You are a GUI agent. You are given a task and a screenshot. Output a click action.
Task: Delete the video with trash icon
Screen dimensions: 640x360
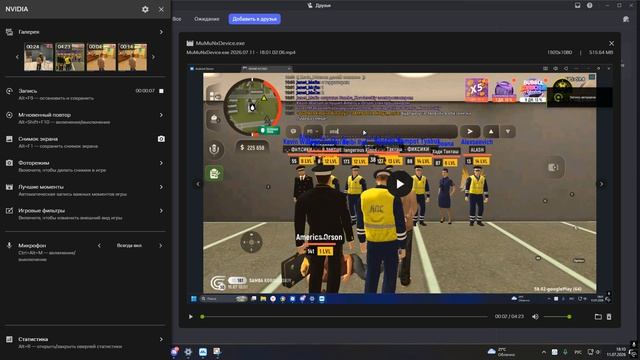[609, 317]
